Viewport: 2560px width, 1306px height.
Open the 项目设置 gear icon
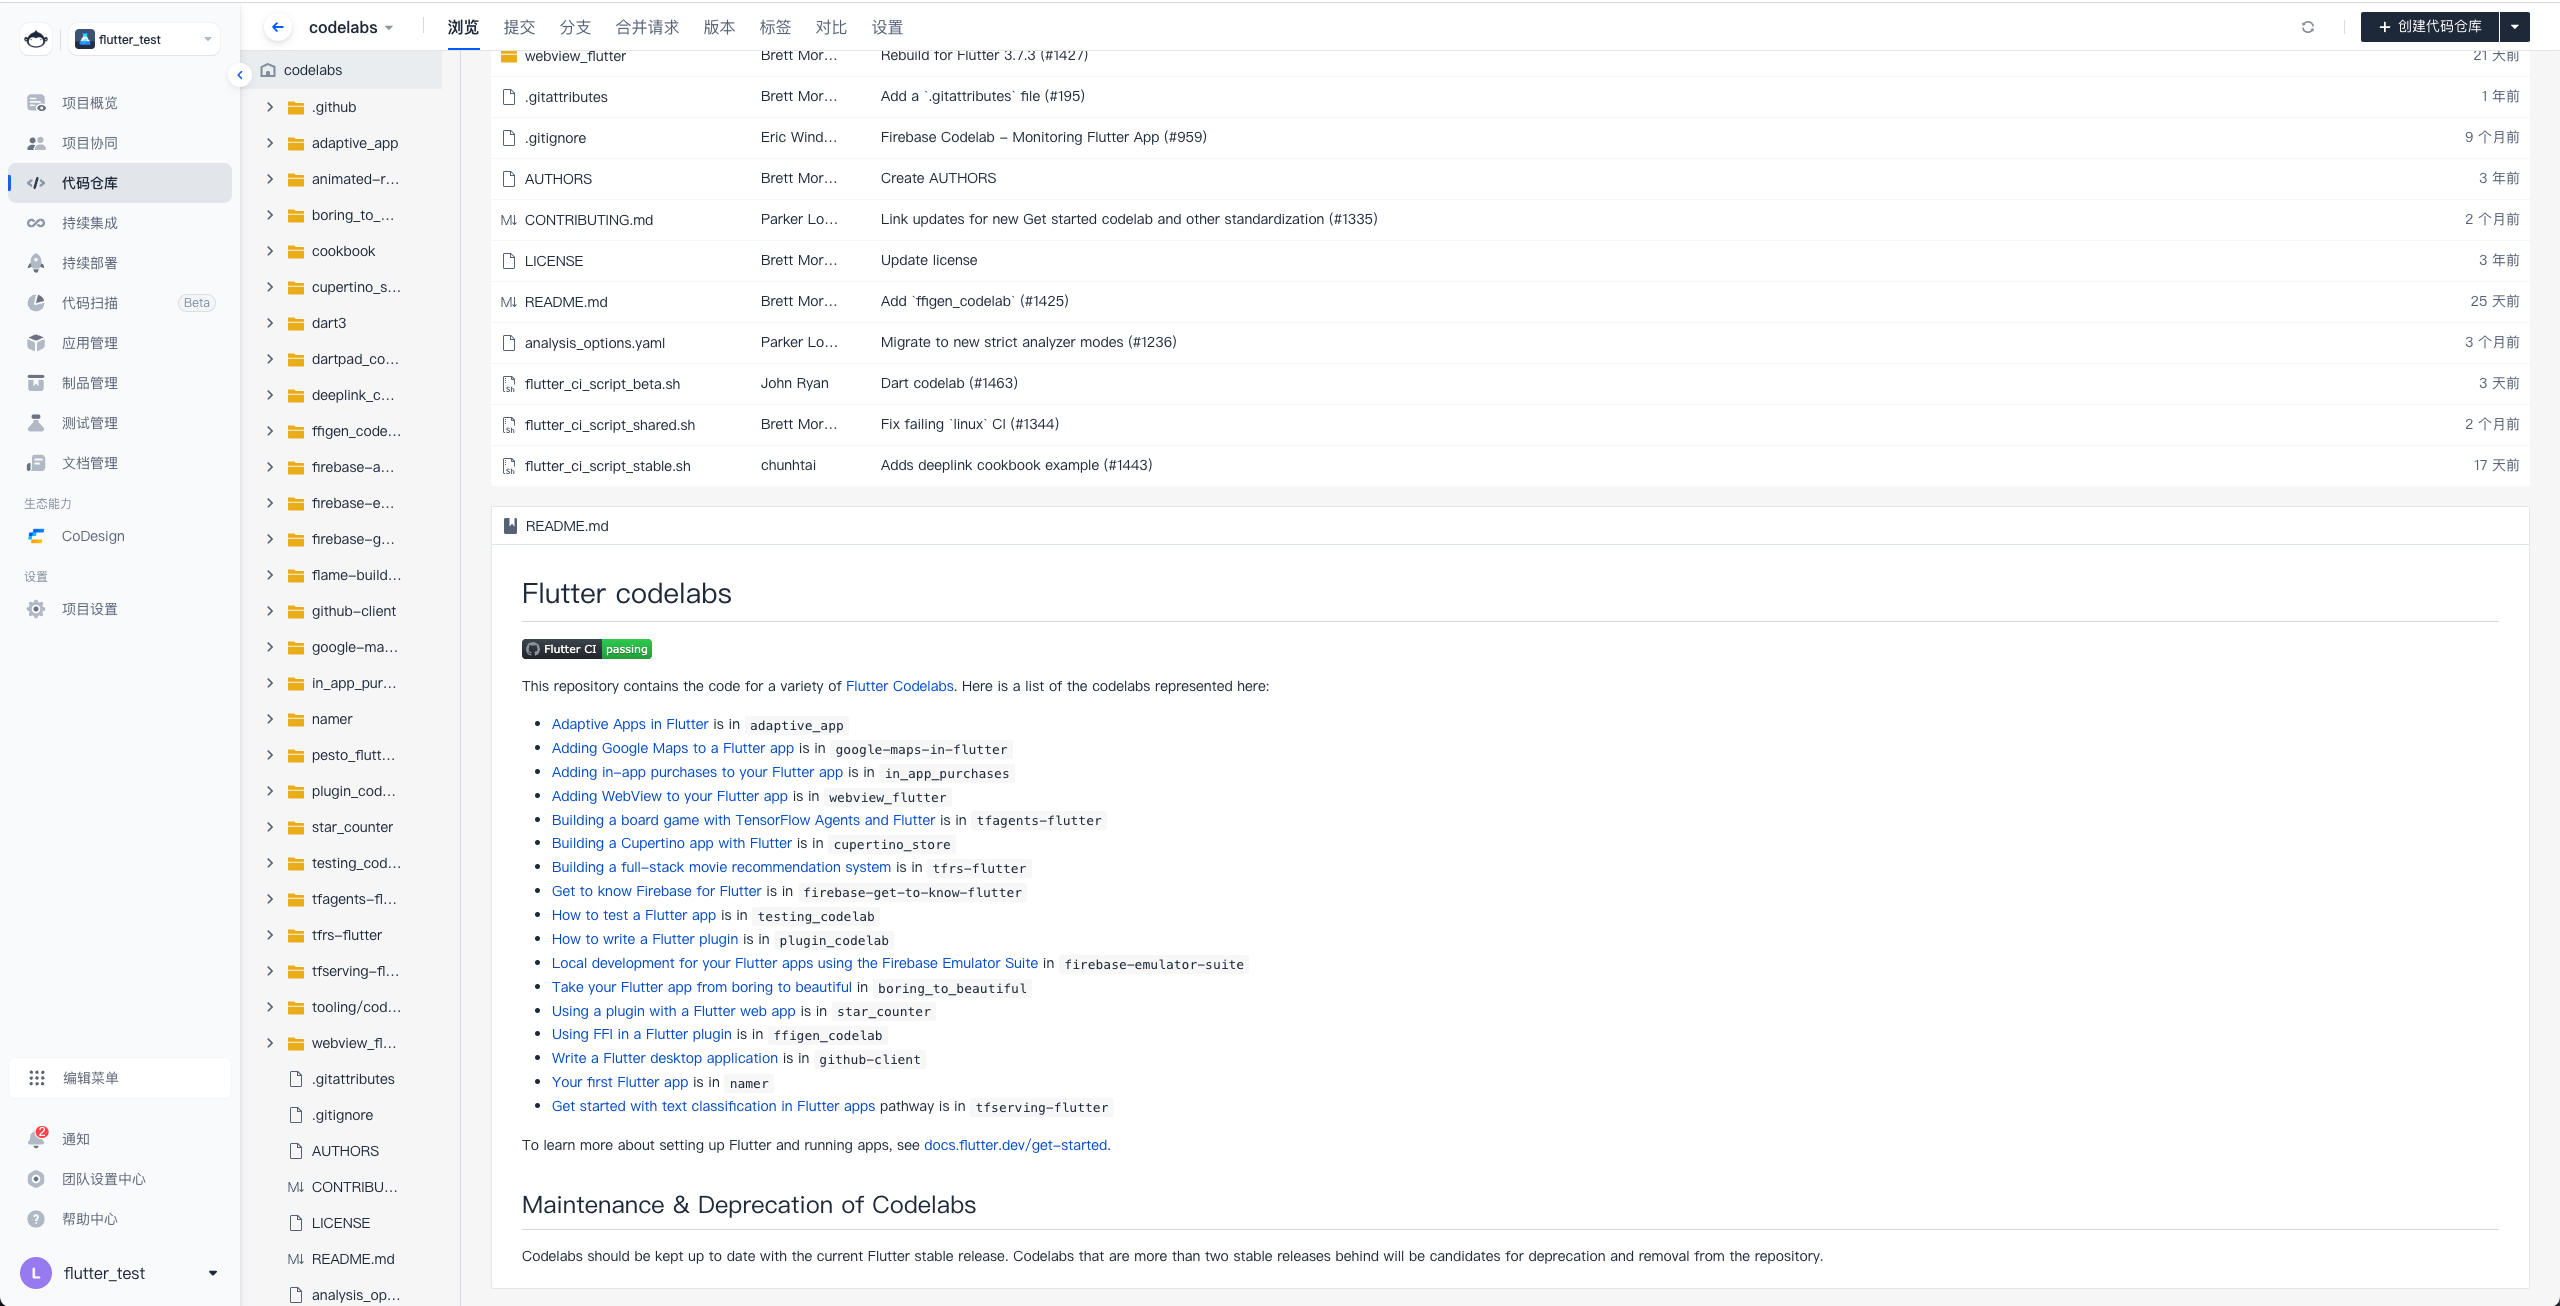coord(36,609)
